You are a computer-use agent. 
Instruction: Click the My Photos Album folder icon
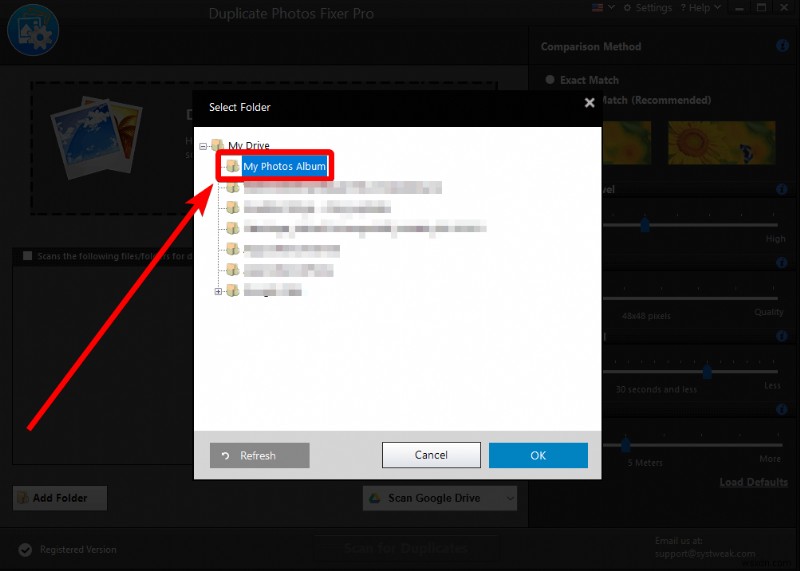point(233,166)
